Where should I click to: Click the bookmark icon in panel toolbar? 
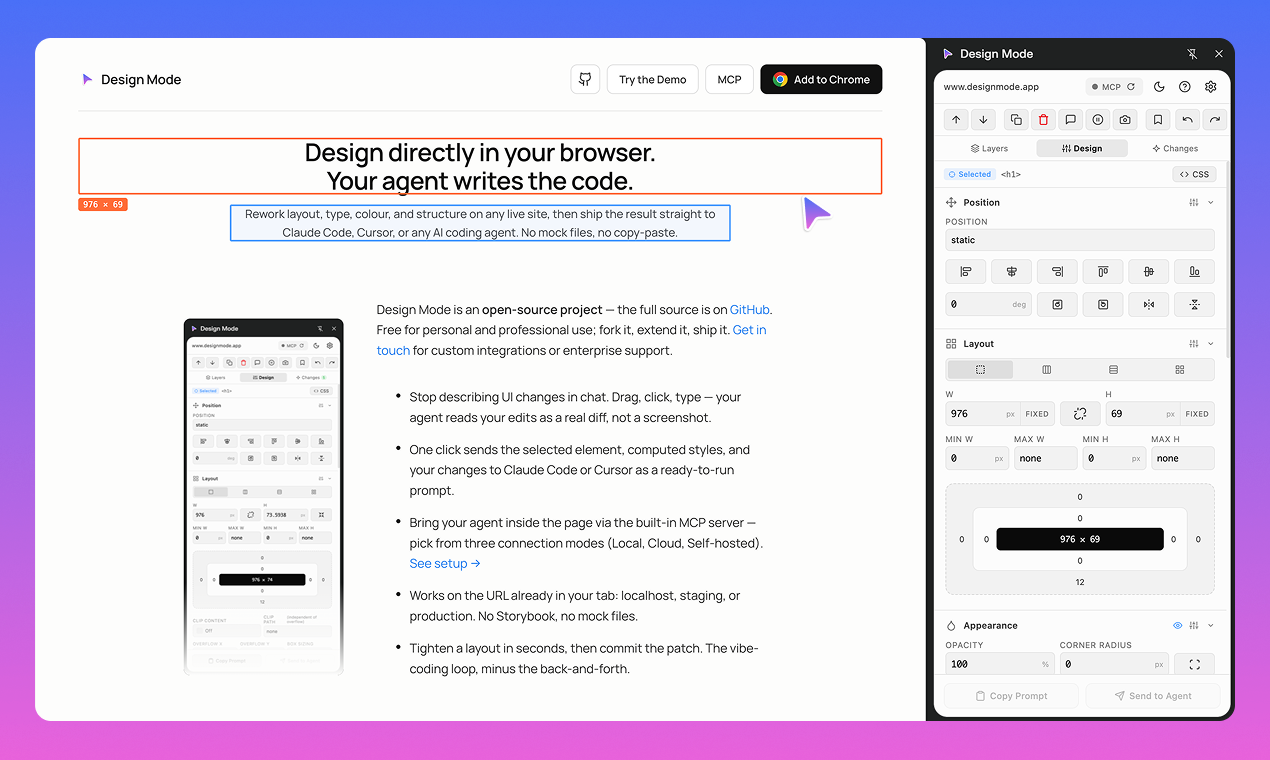1157,119
